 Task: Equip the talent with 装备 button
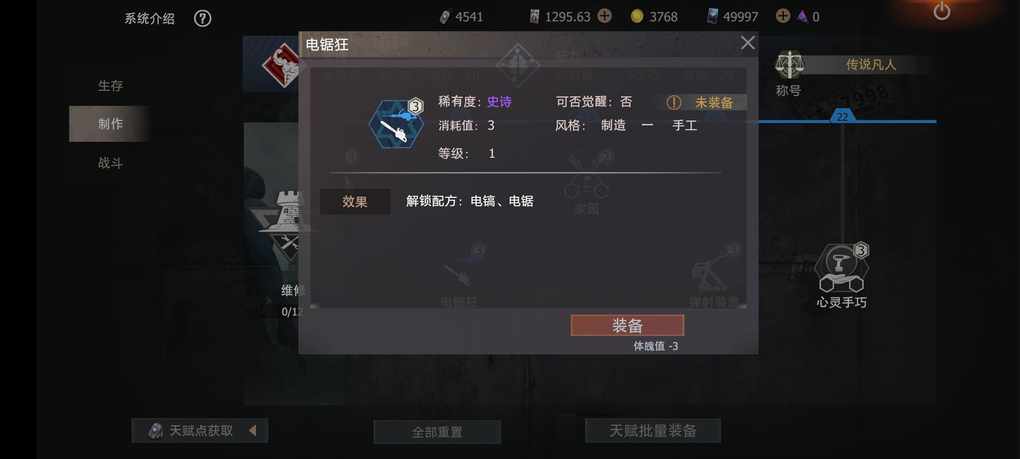coord(627,325)
